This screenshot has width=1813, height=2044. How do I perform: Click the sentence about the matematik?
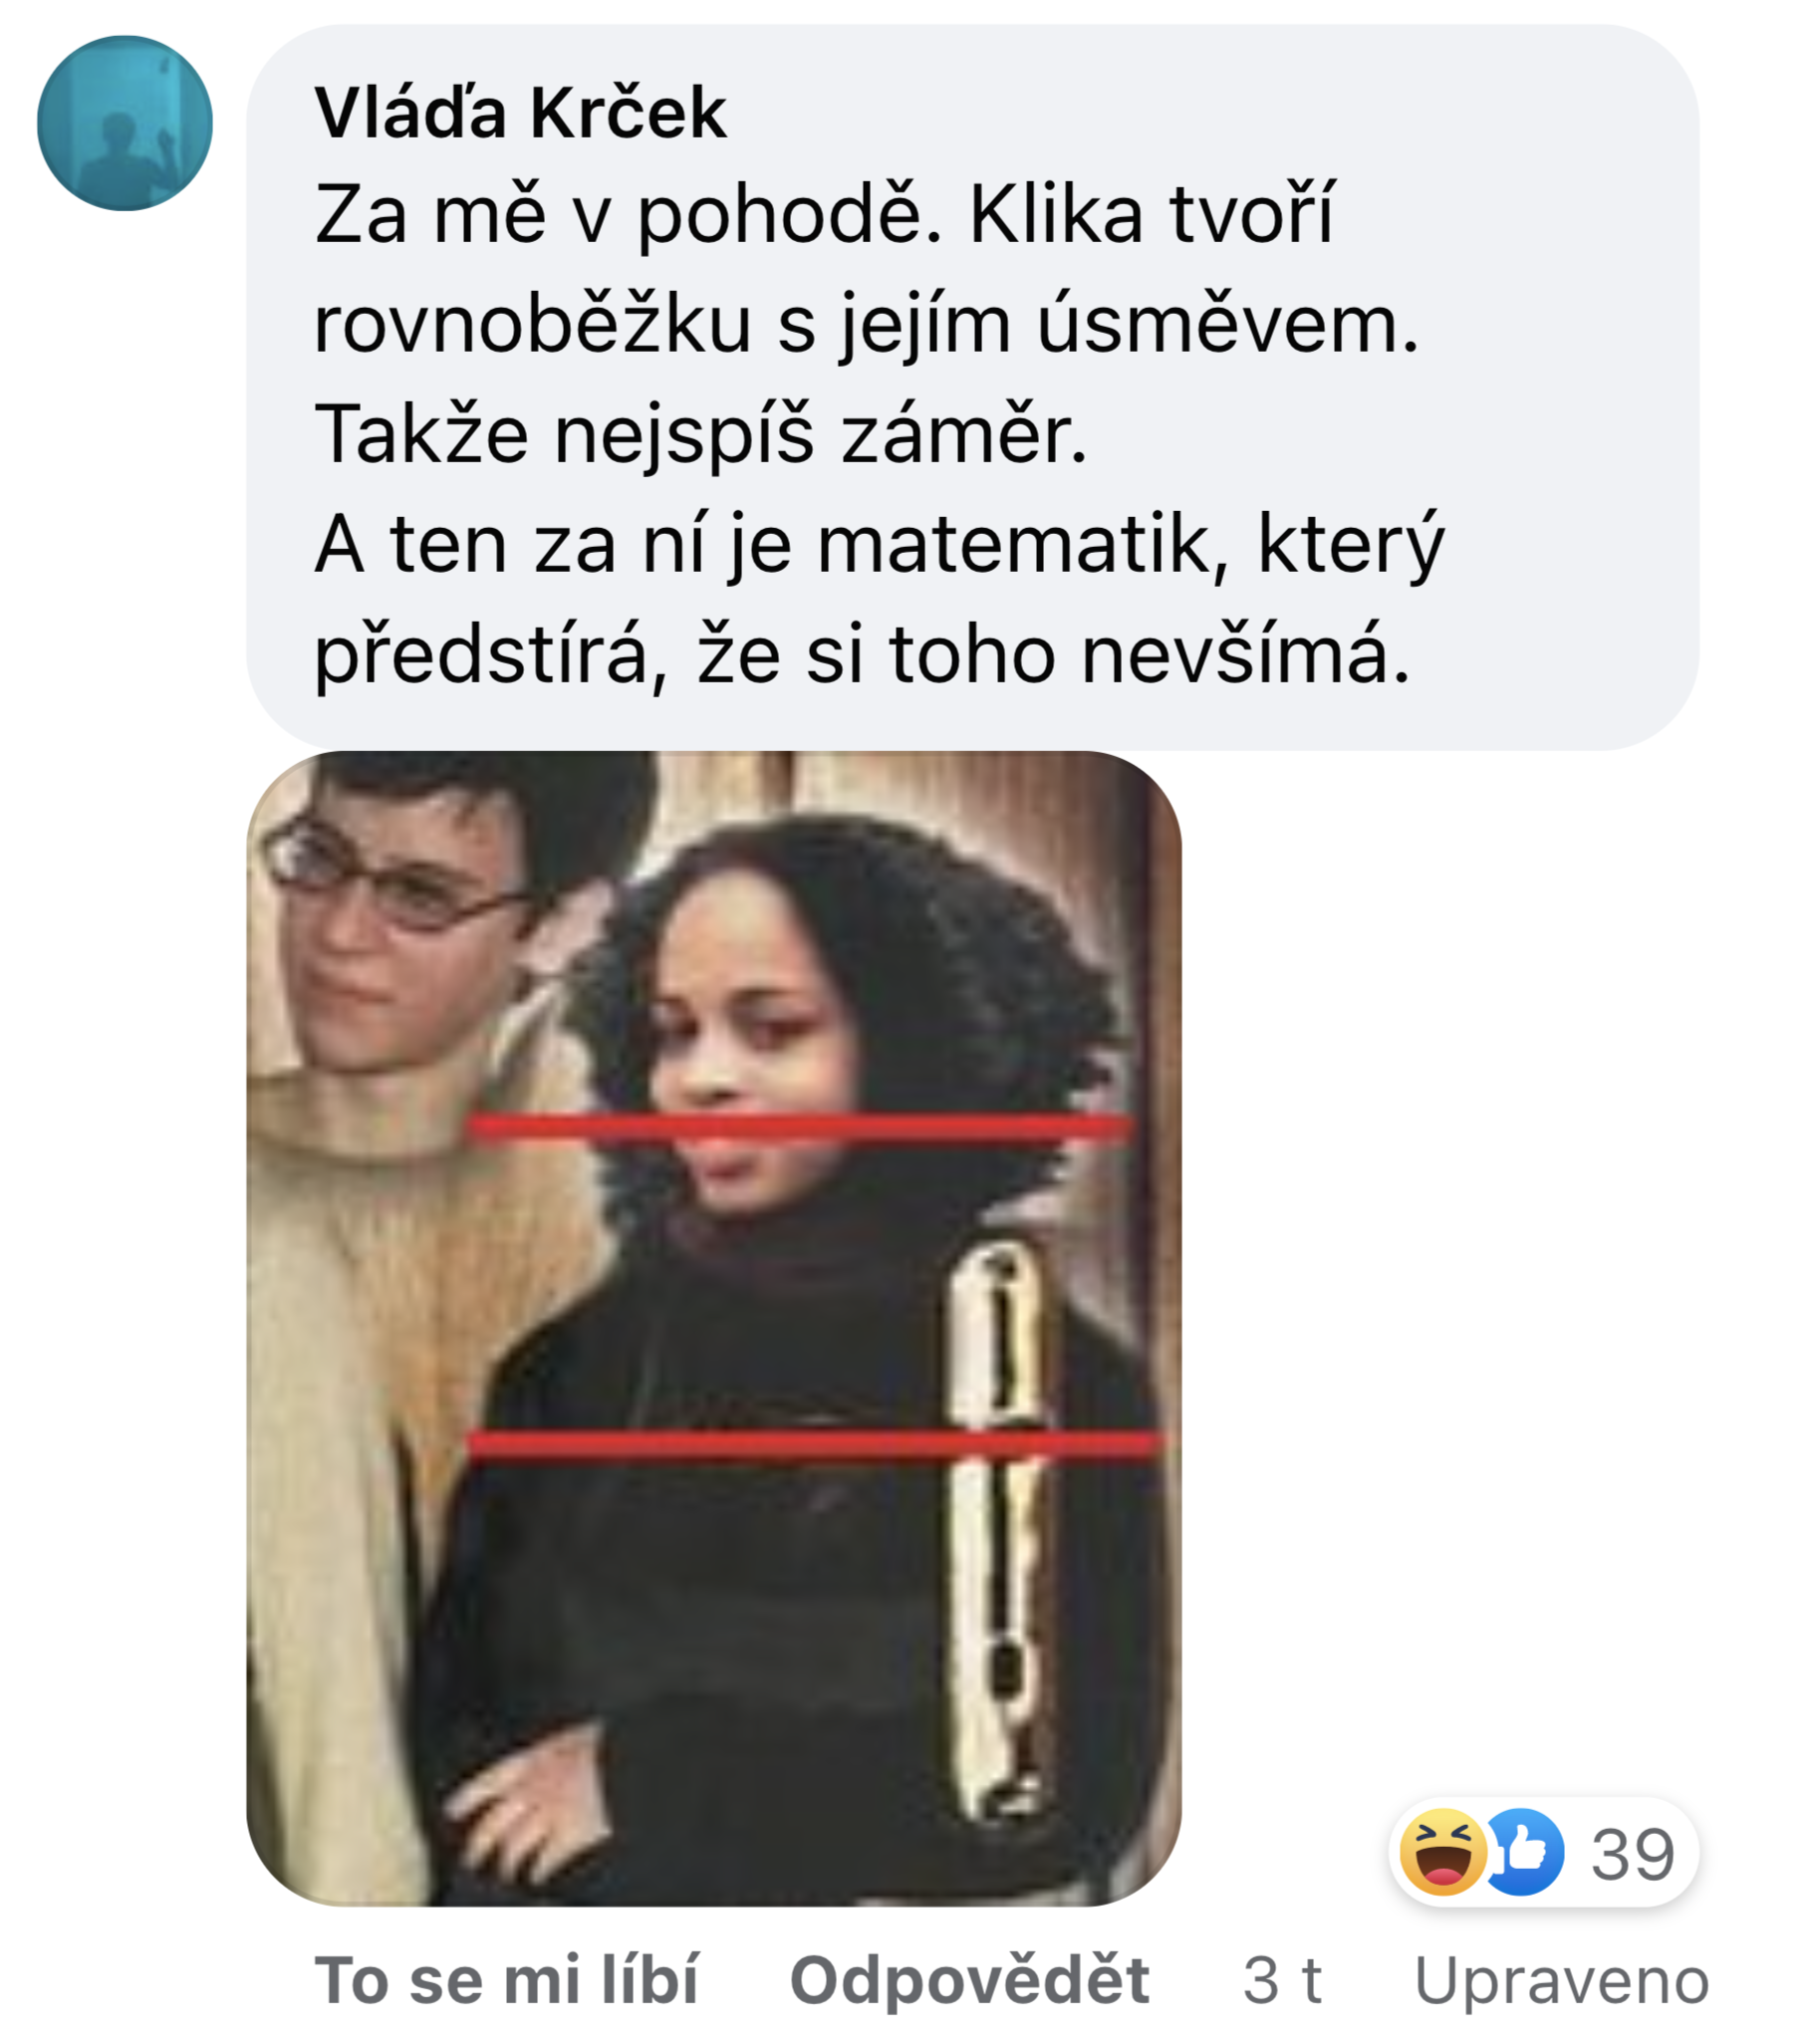tap(880, 600)
